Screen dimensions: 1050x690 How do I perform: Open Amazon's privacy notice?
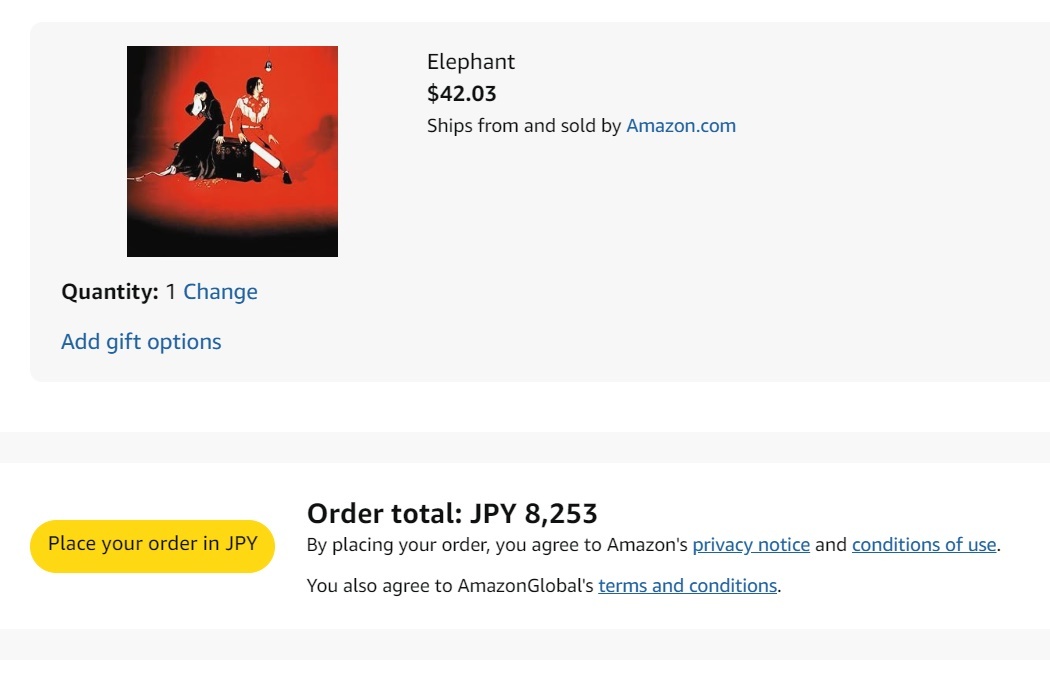(751, 545)
